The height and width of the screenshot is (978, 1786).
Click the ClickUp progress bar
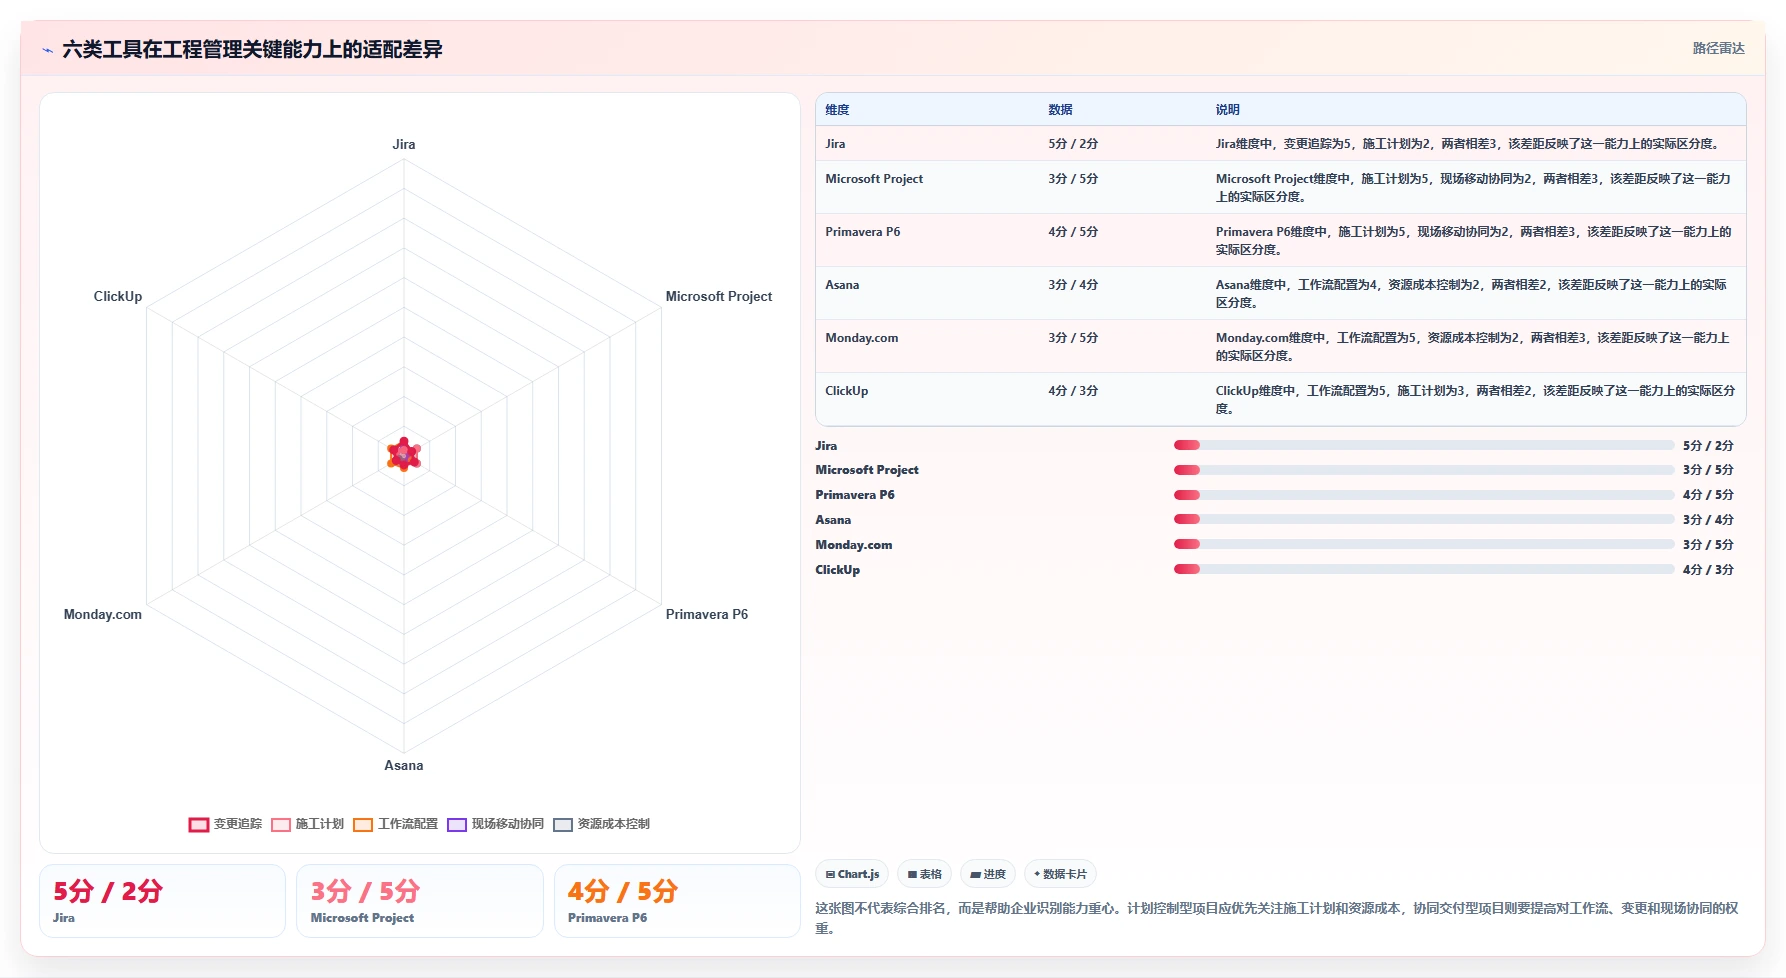(x=1424, y=569)
